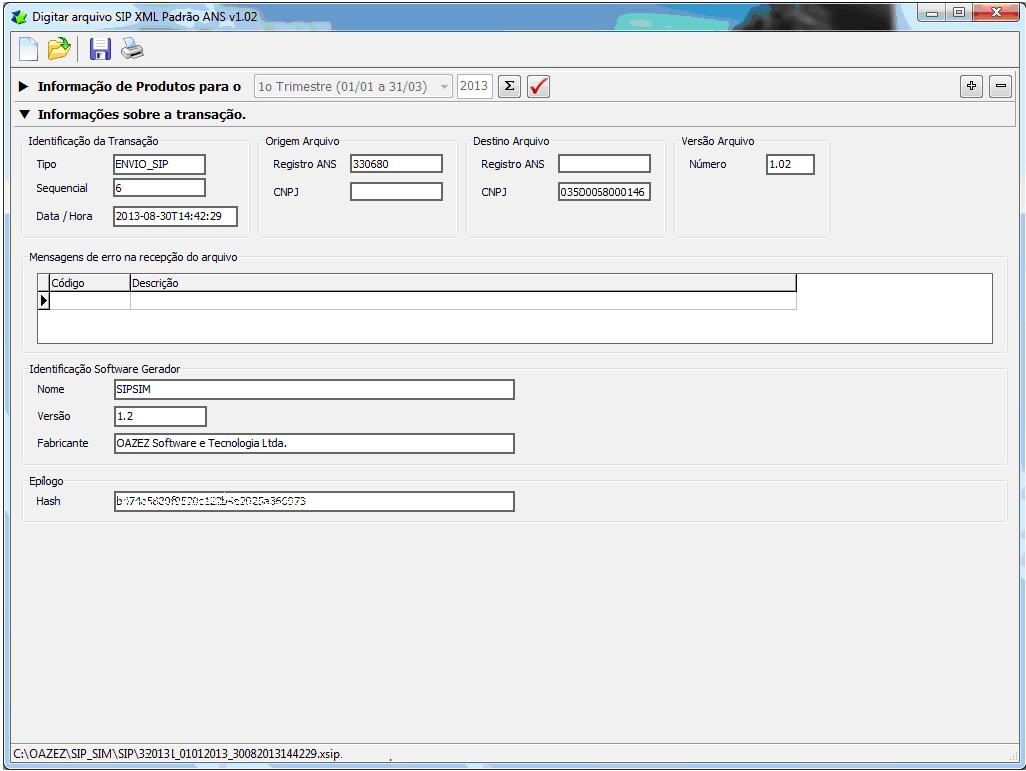Click the Descrição column header
The image size is (1026, 771).
pyautogui.click(x=463, y=283)
